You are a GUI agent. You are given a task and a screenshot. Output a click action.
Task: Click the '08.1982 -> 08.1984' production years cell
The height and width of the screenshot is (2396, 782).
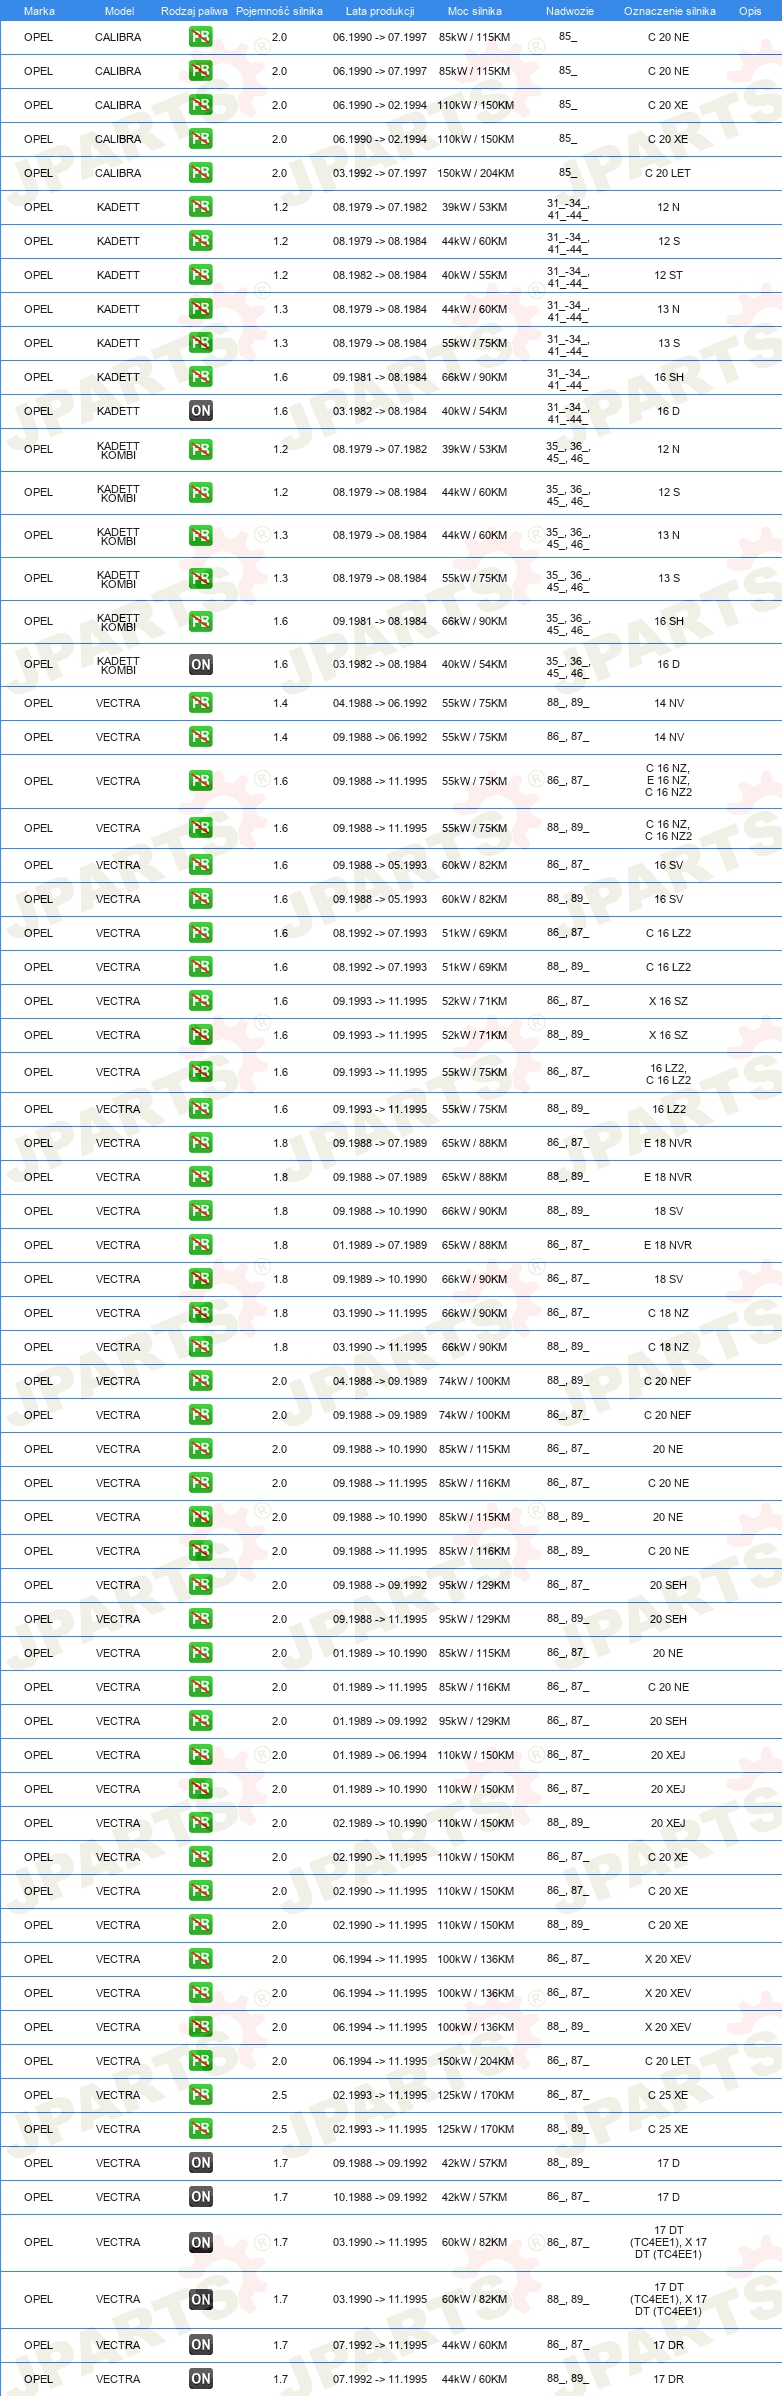click(380, 275)
